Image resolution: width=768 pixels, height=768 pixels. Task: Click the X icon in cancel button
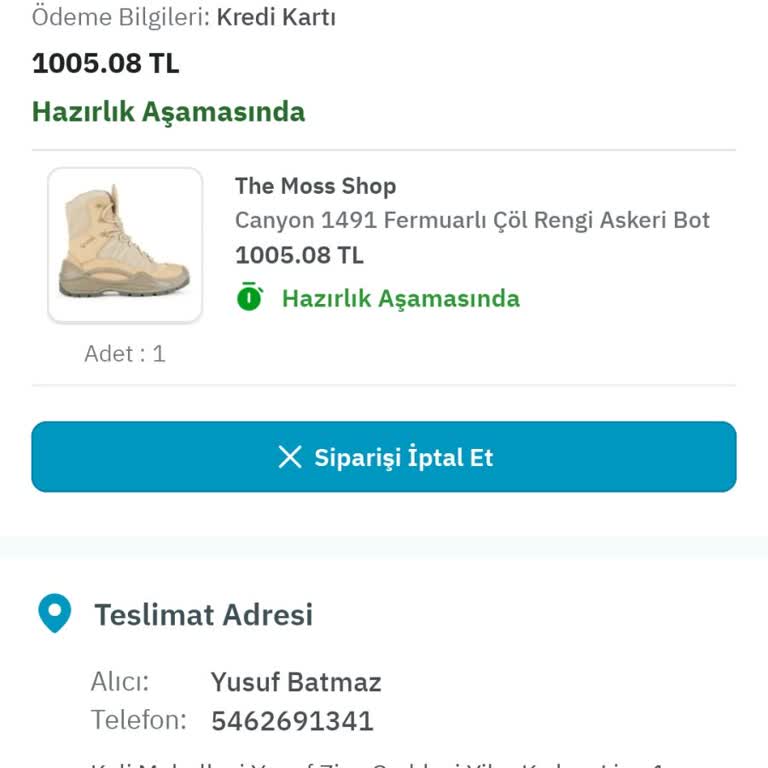[x=290, y=457]
